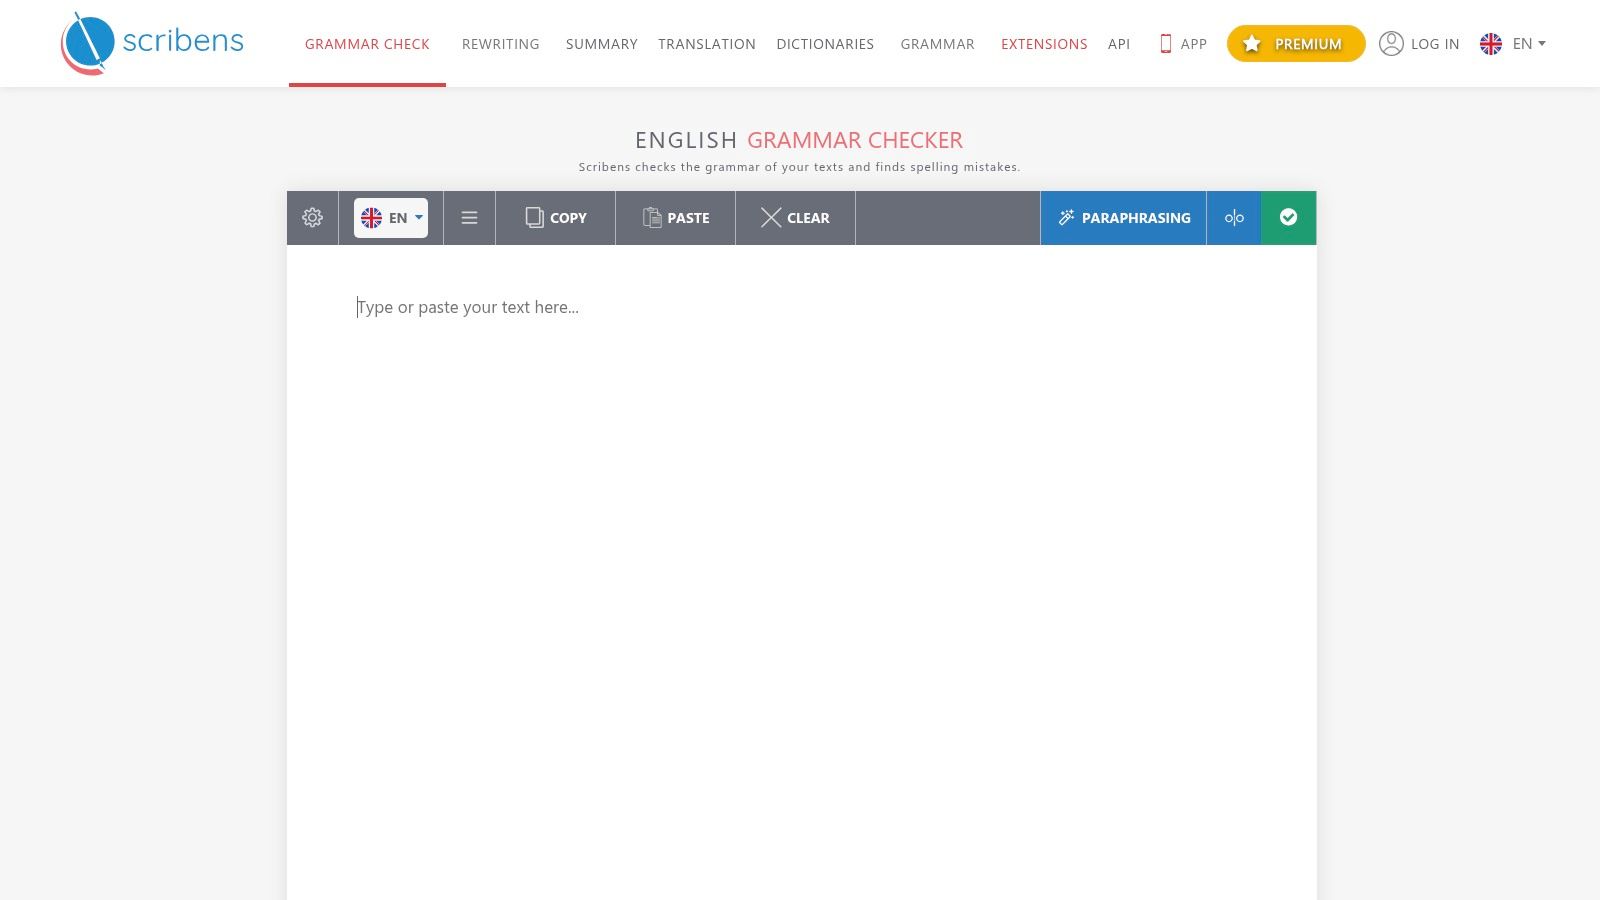Open the Translation menu item

pos(707,44)
